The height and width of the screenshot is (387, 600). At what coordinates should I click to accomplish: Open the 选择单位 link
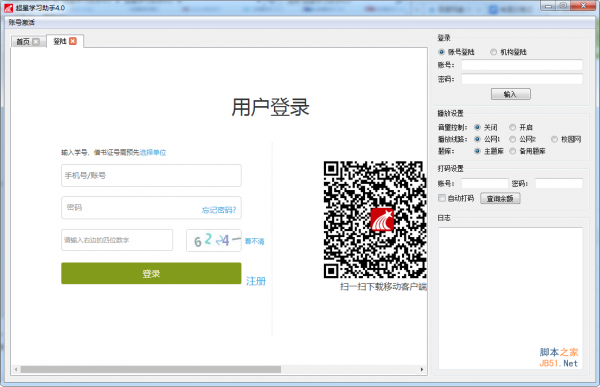[x=153, y=152]
